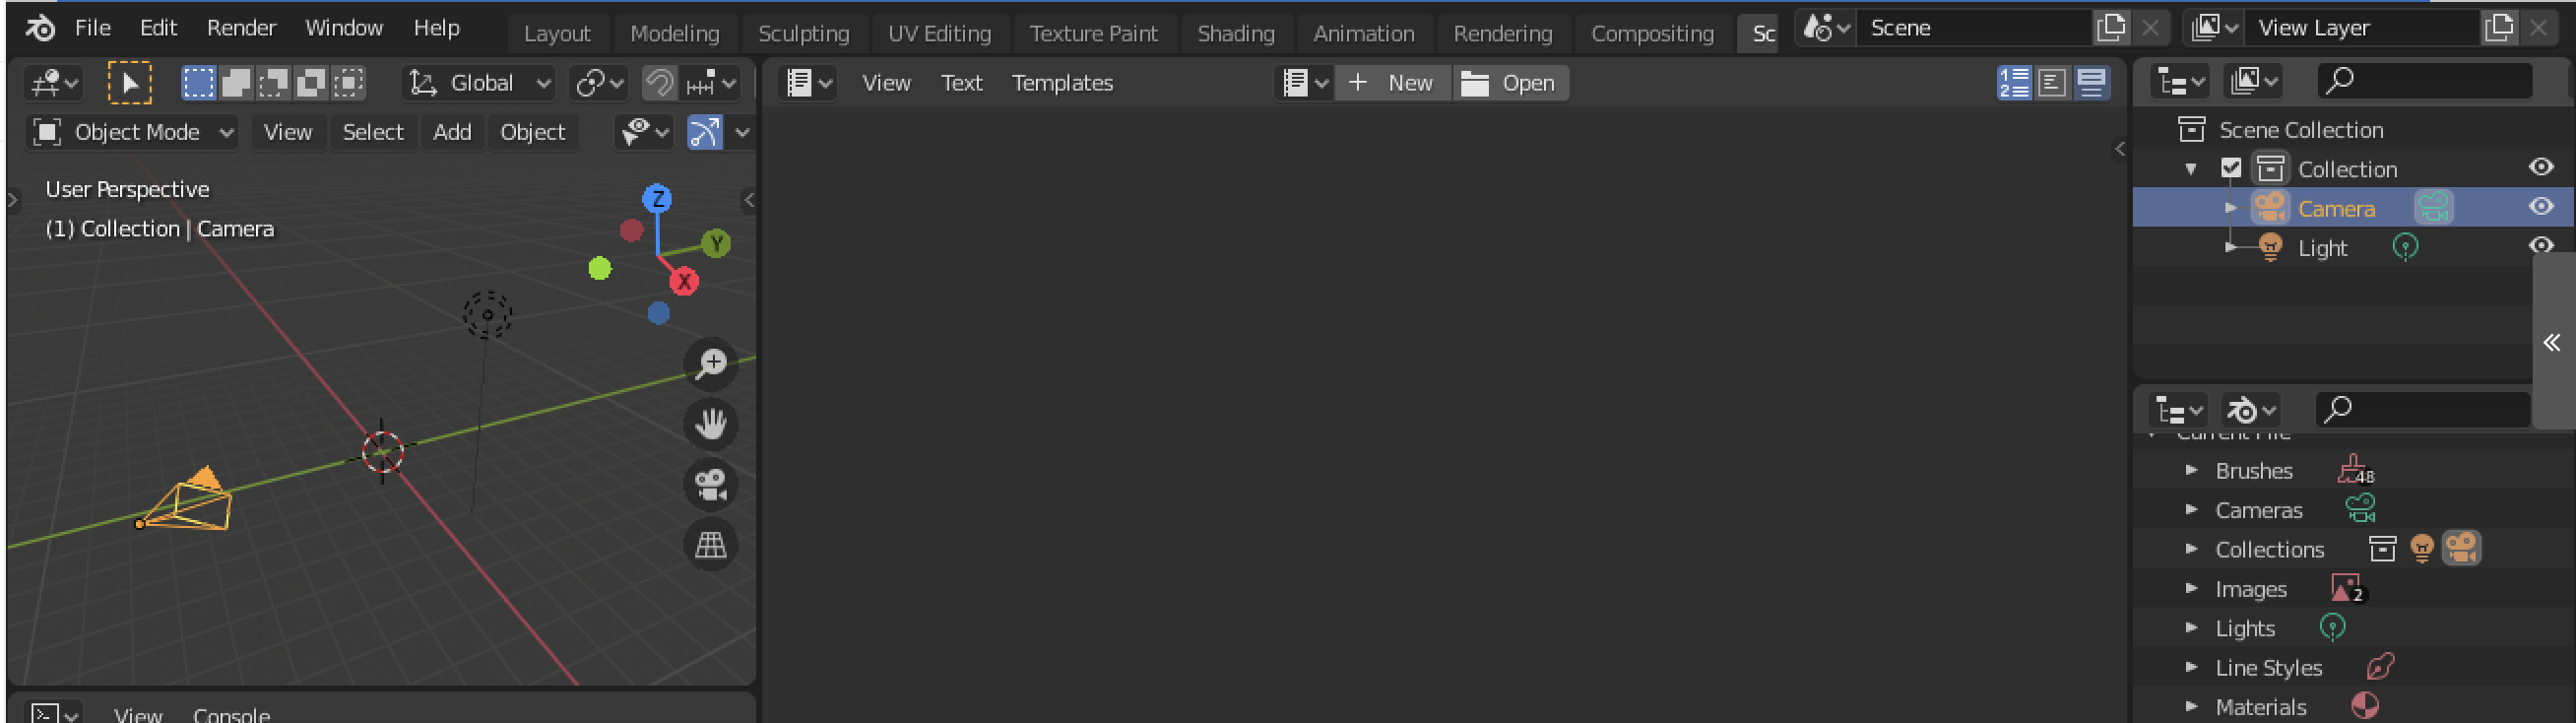Image resolution: width=2576 pixels, height=723 pixels.
Task: Switch to the UV Editing workspace tab
Action: pos(939,34)
